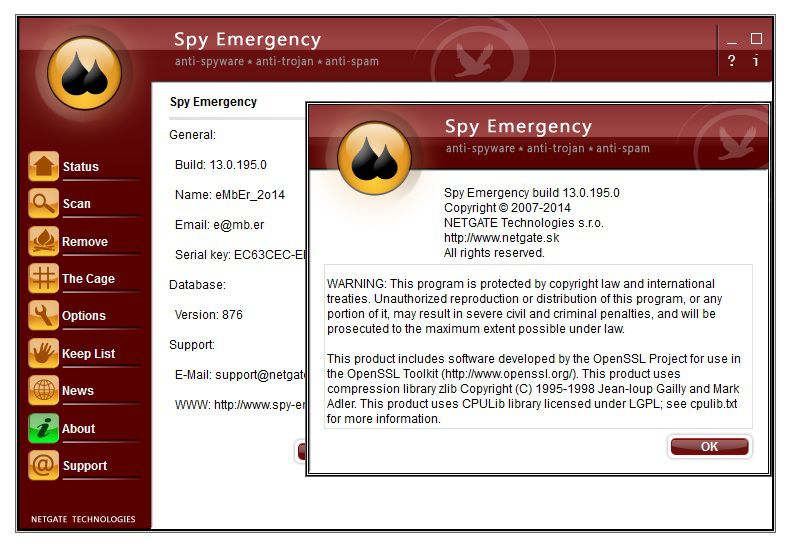Select the About menu label
This screenshot has width=790, height=546.
point(79,429)
